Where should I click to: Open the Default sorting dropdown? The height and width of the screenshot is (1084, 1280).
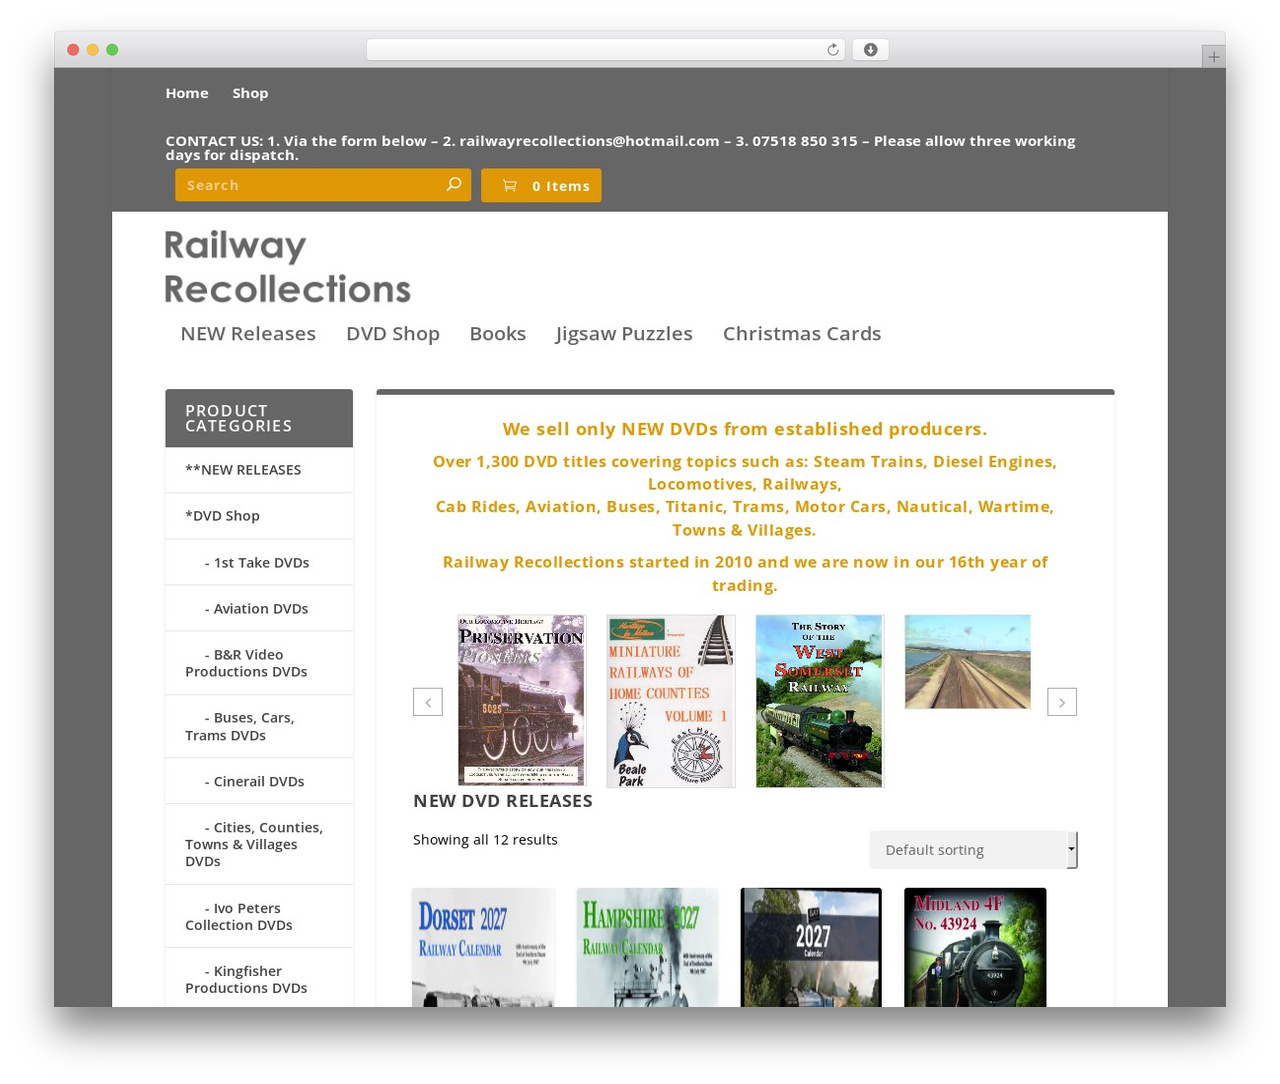(973, 850)
